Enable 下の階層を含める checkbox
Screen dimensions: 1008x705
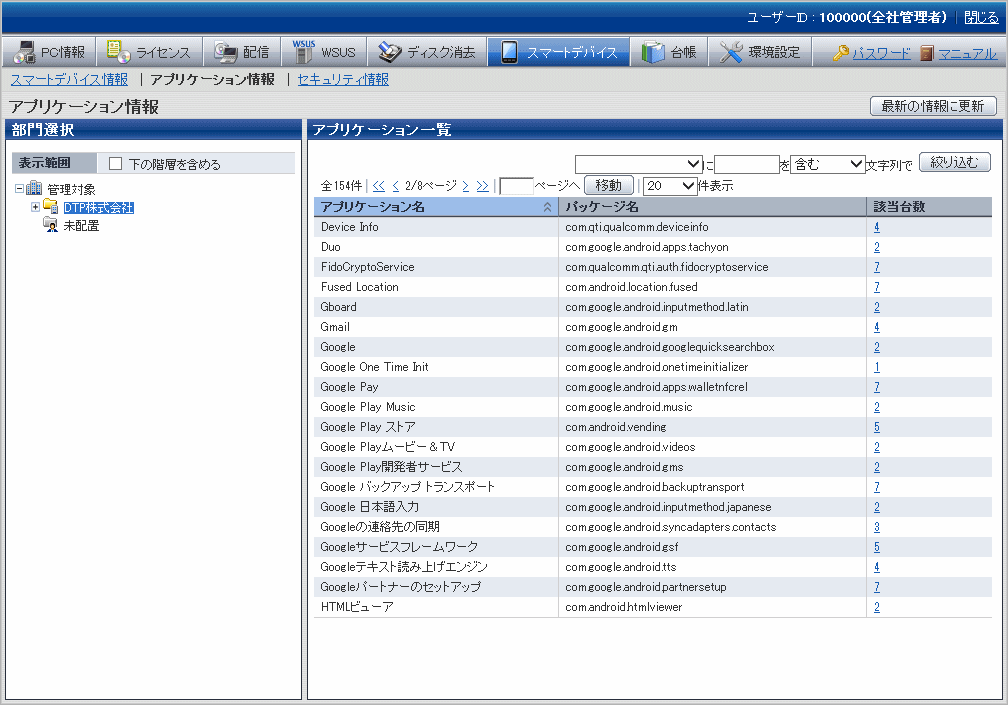point(116,164)
